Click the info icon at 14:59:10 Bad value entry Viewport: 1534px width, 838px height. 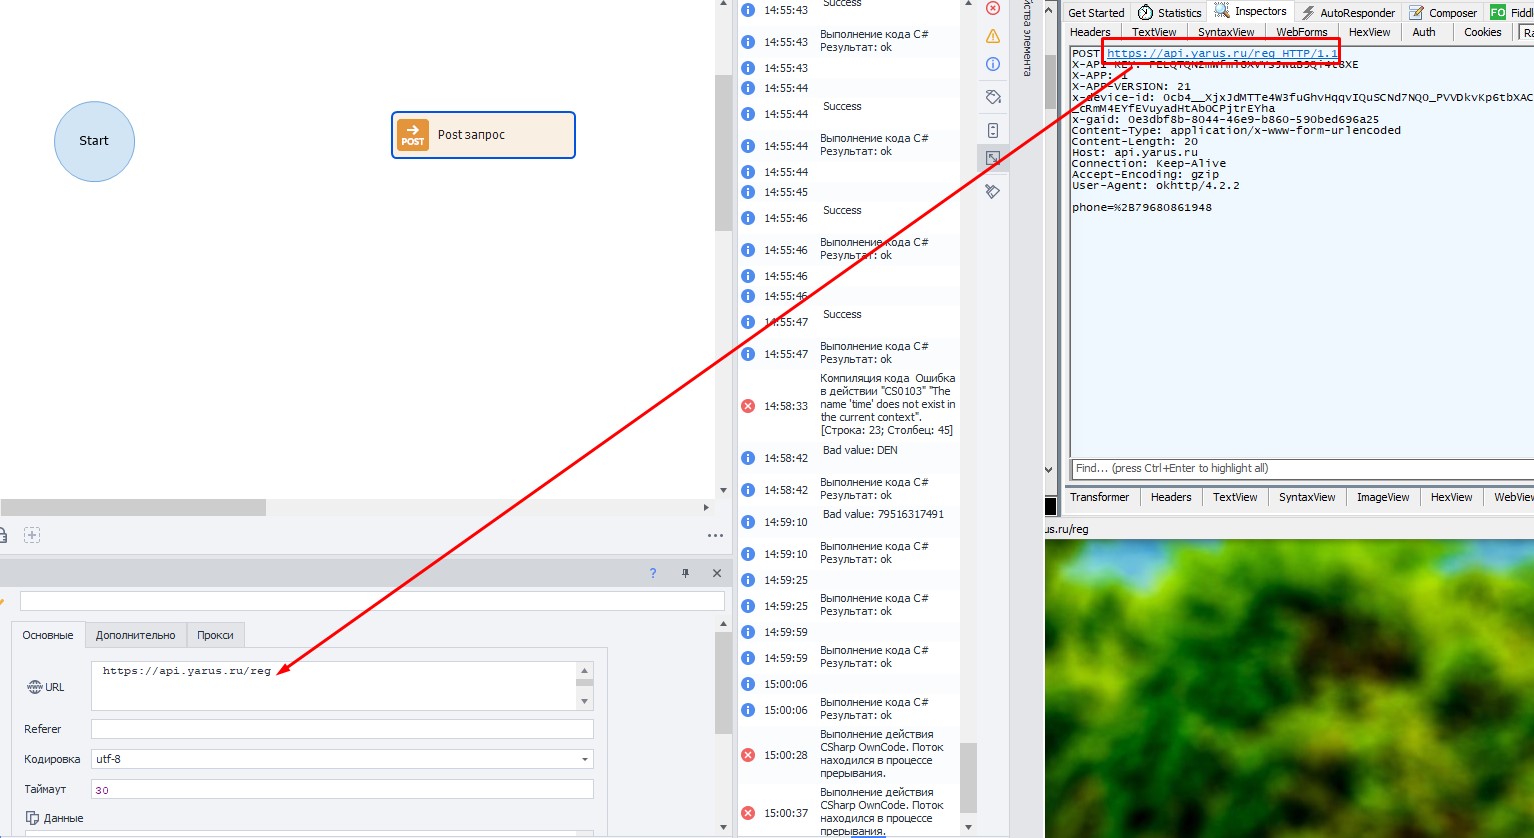pos(747,522)
